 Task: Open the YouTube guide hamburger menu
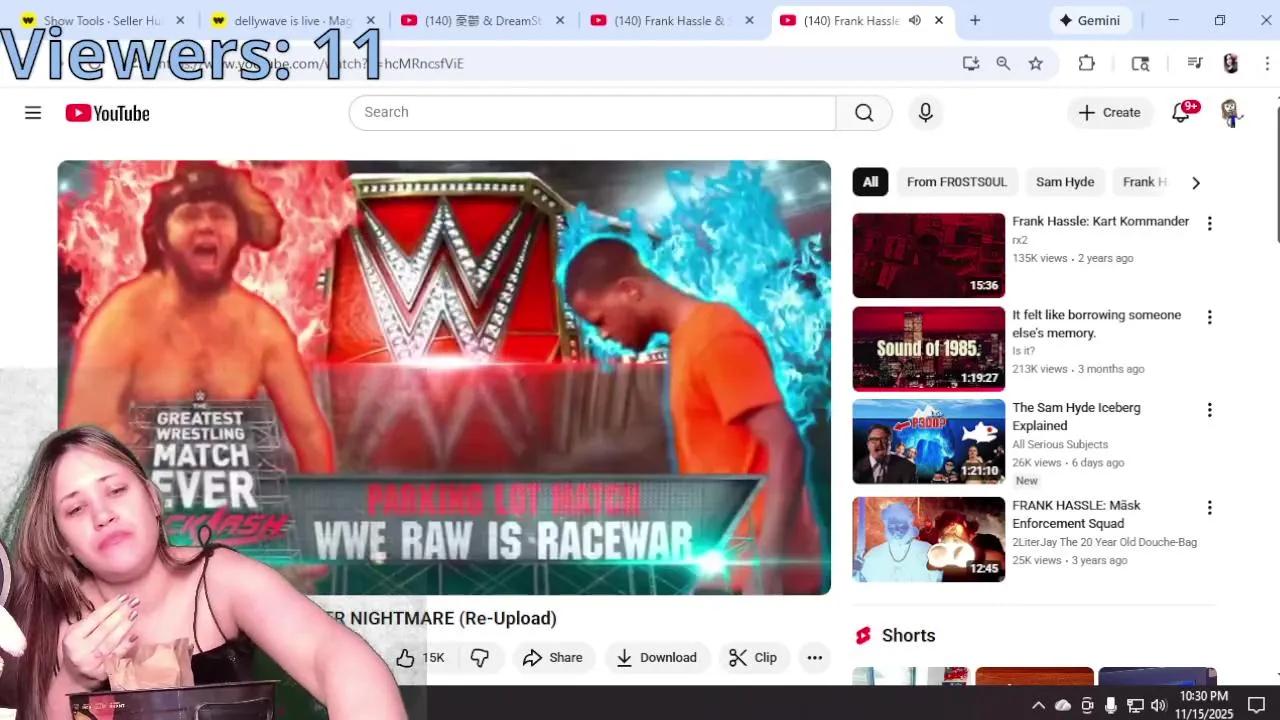click(33, 113)
